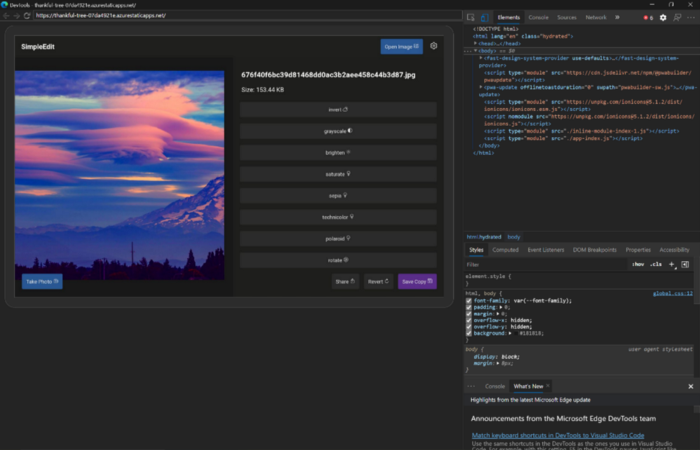Uncheck the font-family CSS property
Screen dimensions: 700x450
470,301
